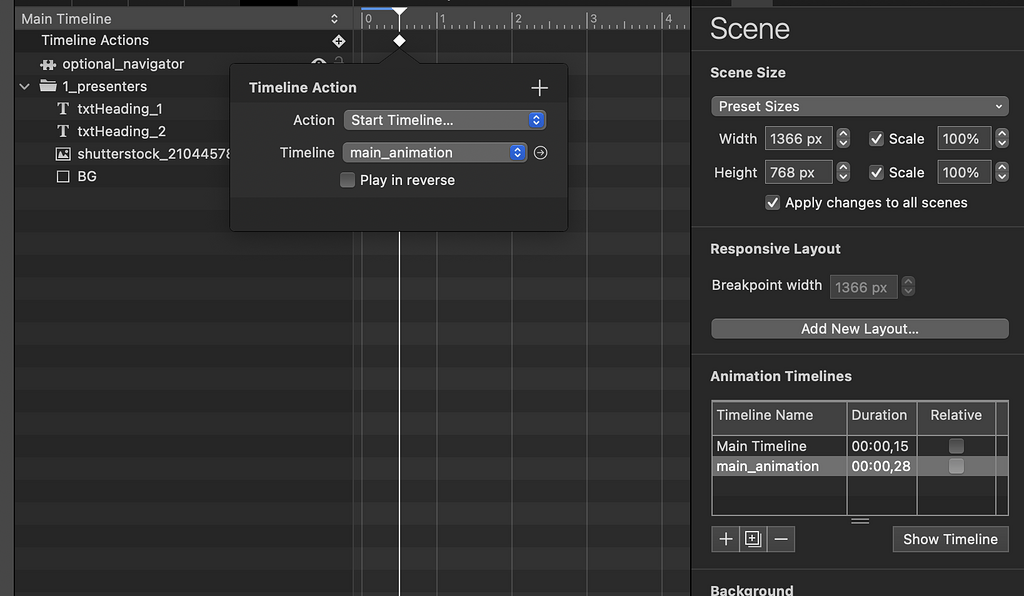Uncheck Apply changes to all scenes
The image size is (1024, 596).
(x=772, y=202)
